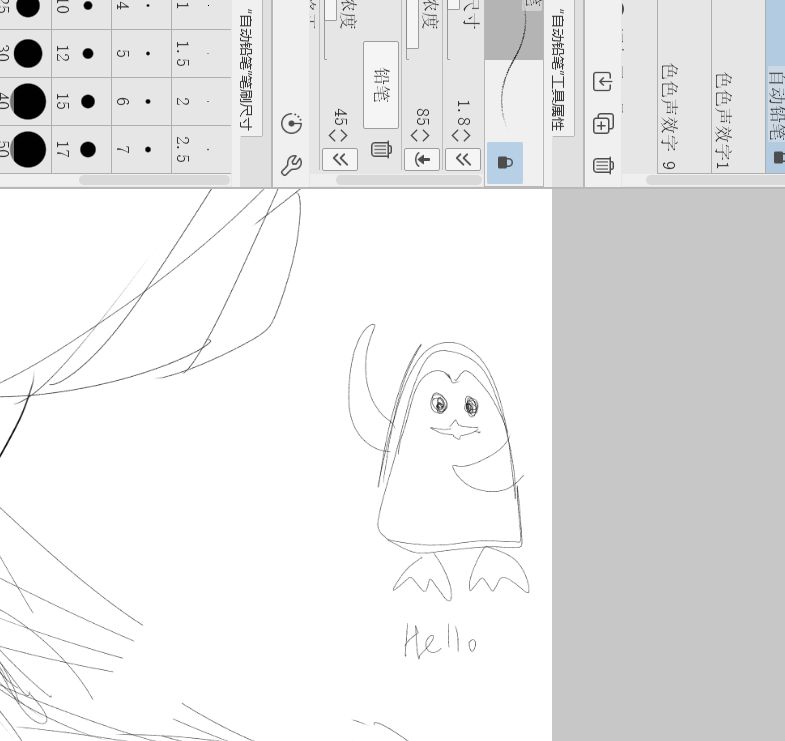Click the lock icon on the 自动铅笔 row
This screenshot has height=741, width=785.
point(779,157)
